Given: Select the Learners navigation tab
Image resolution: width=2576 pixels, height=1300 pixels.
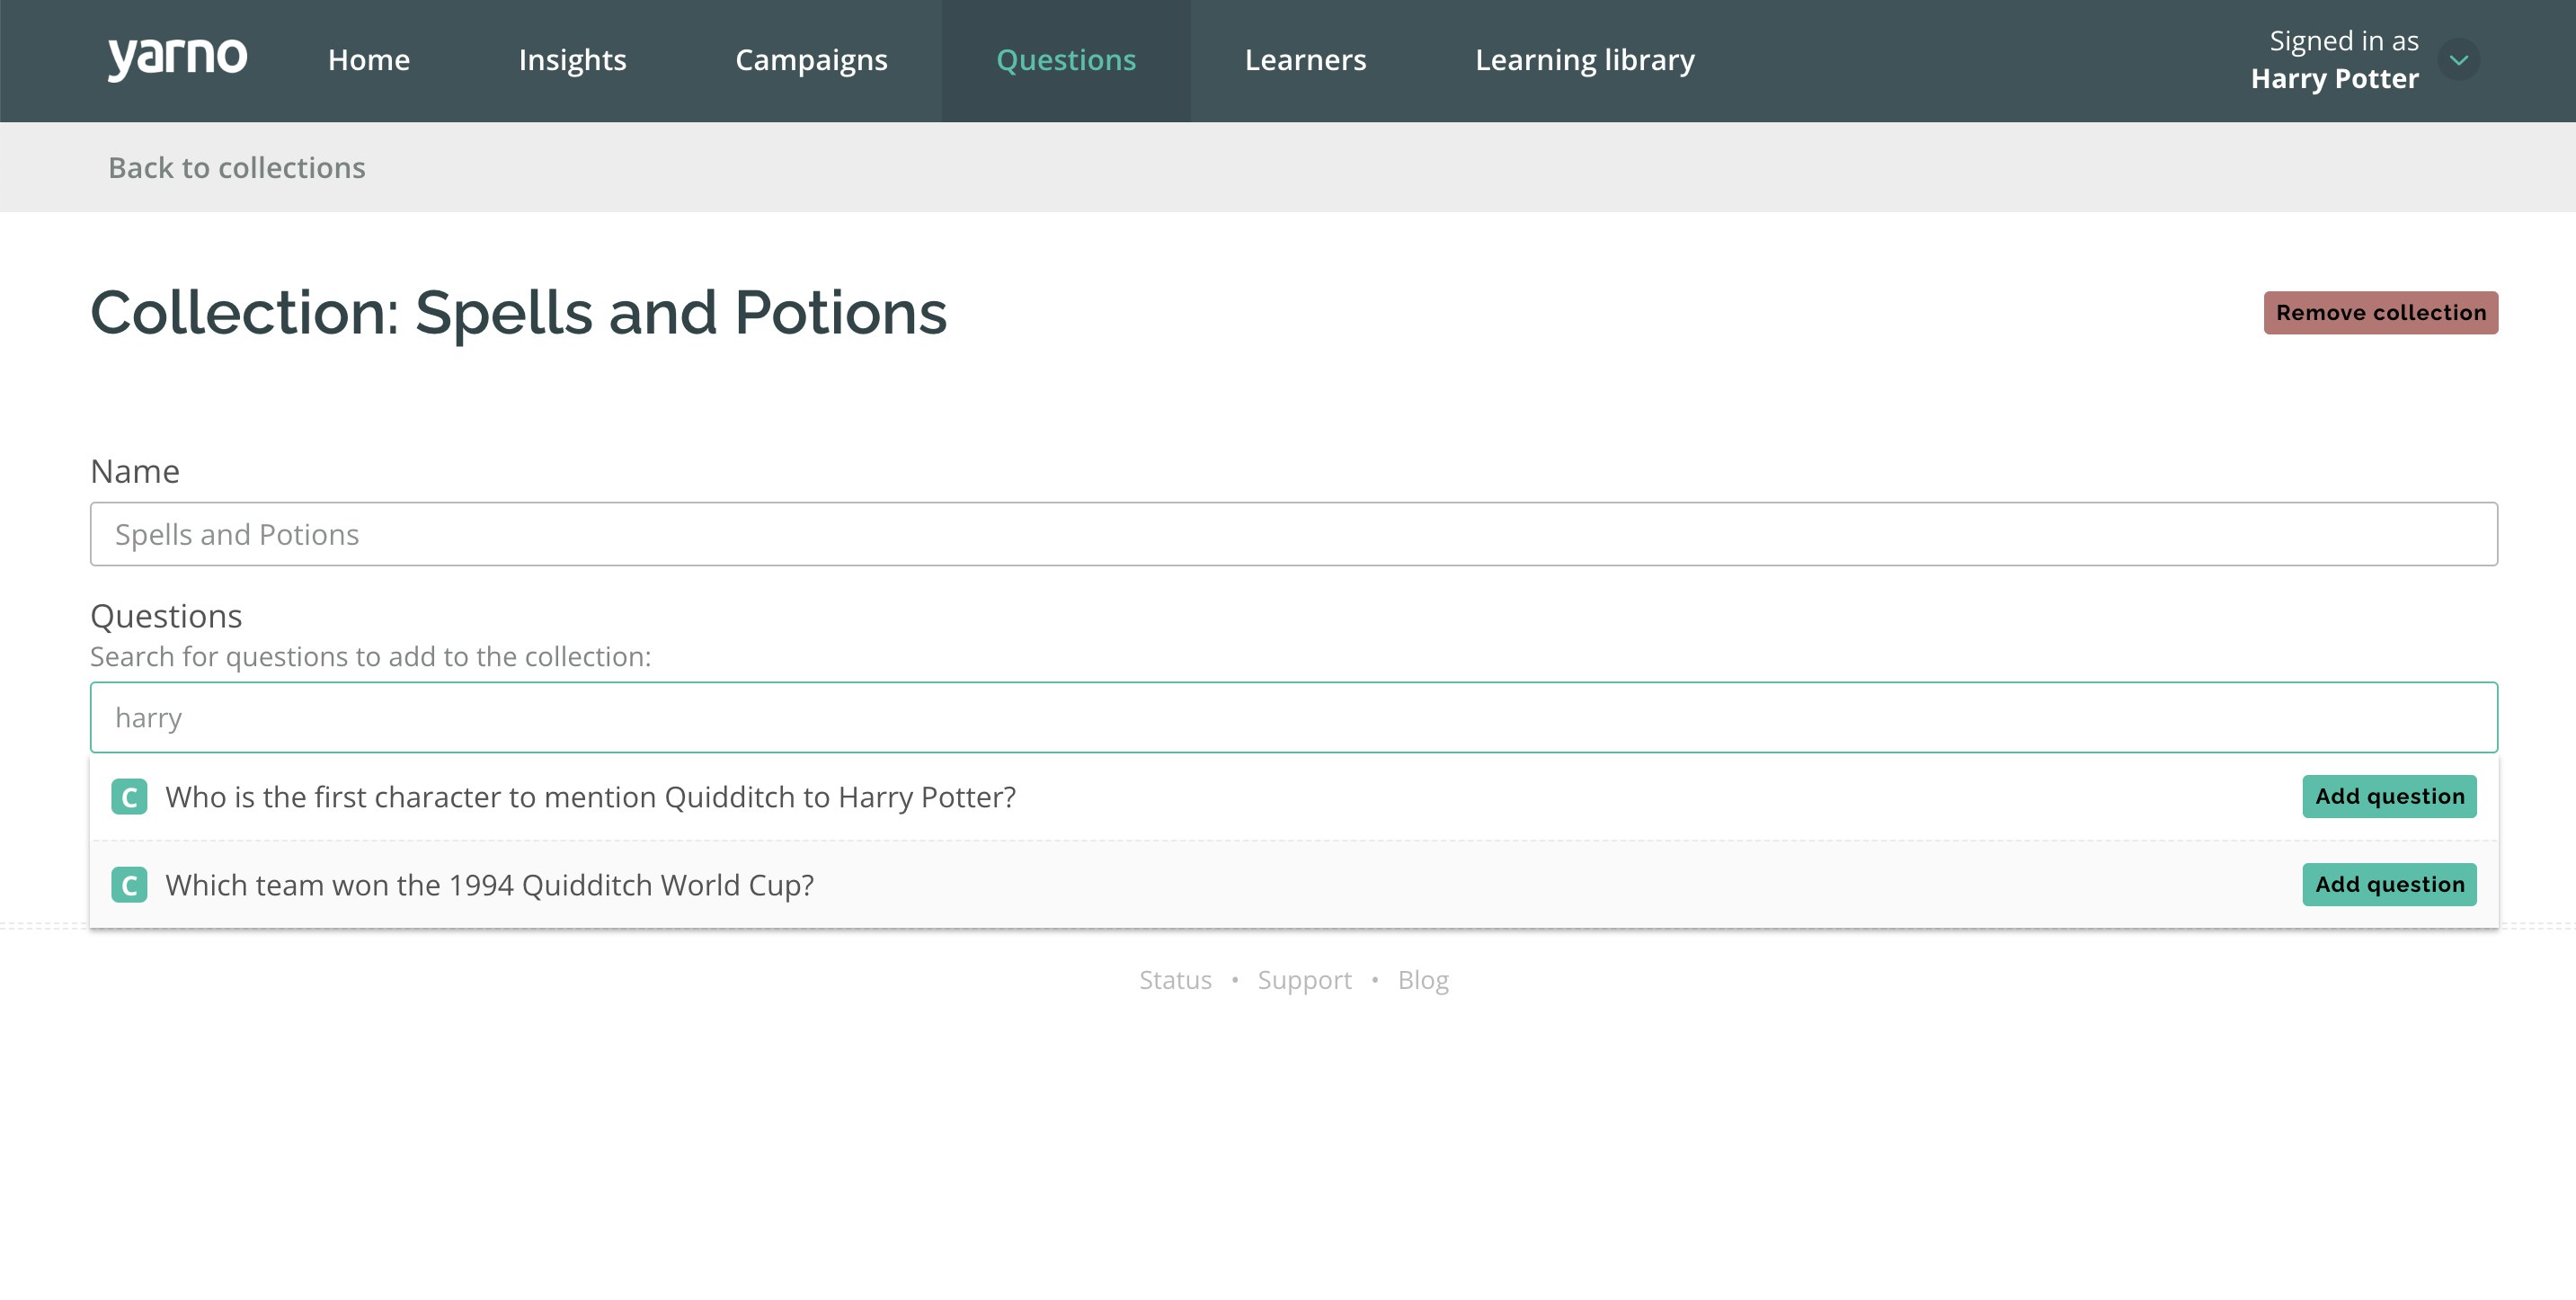Looking at the screenshot, I should click(x=1304, y=59).
